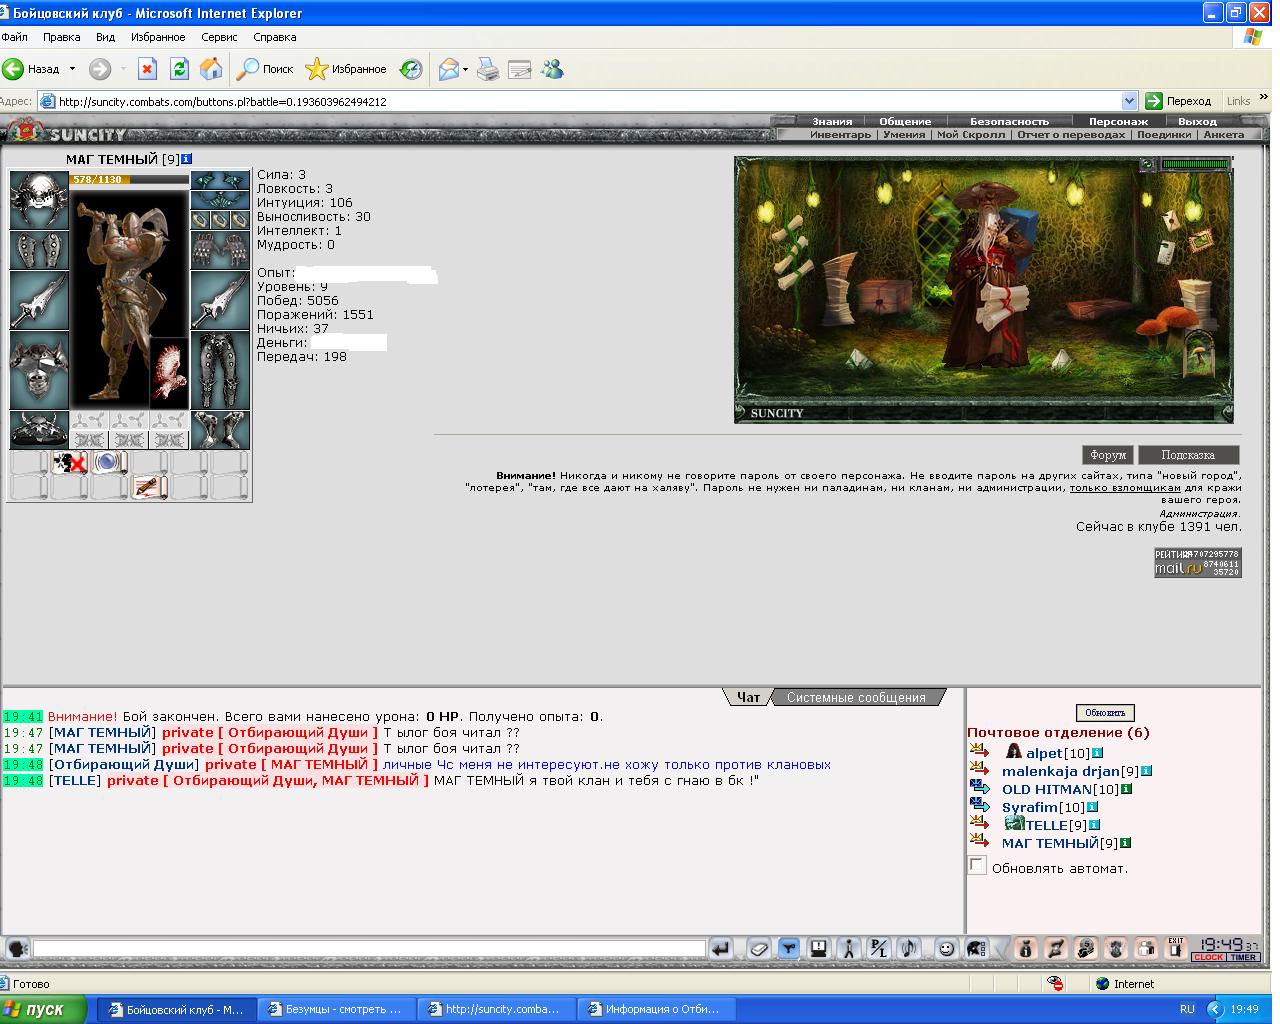Screen dimensions: 1280x1024
Task: Open the helmet list icon in chat bar
Action: pos(977,948)
